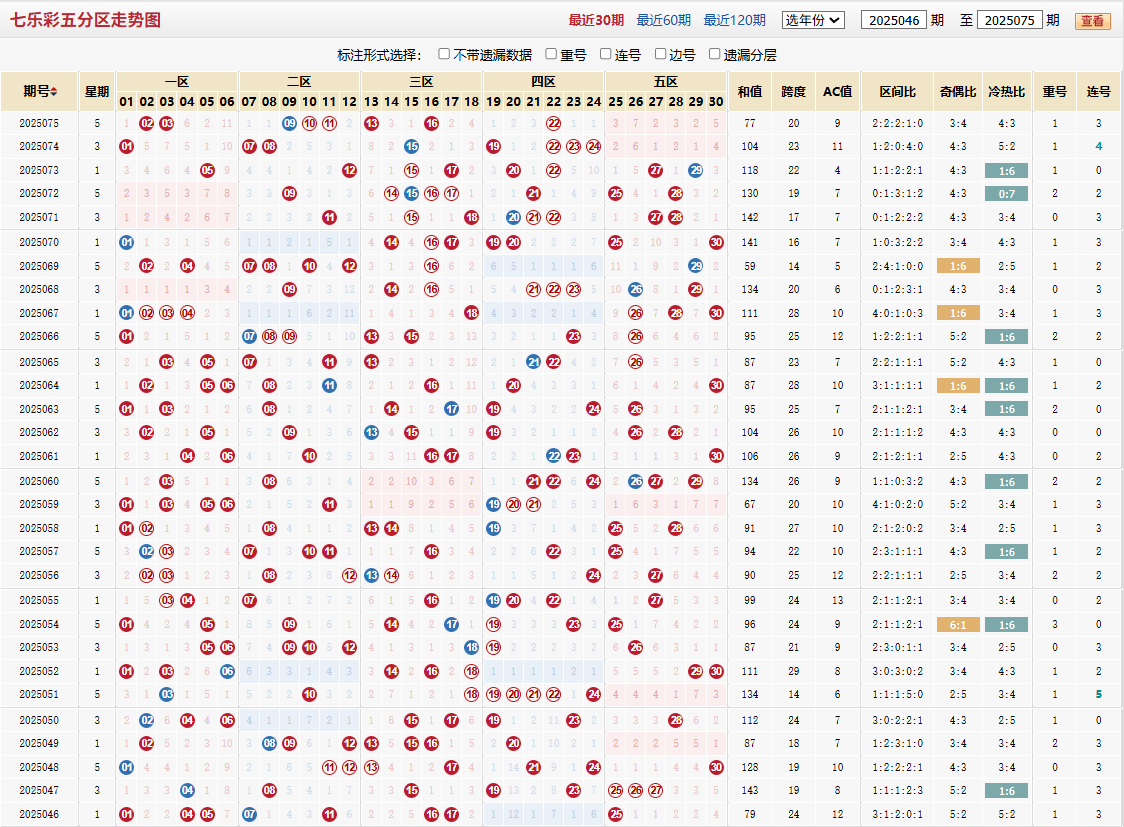Click the orange 1:6 cell in row 2025069
This screenshot has height=827, width=1124.
(x=958, y=267)
